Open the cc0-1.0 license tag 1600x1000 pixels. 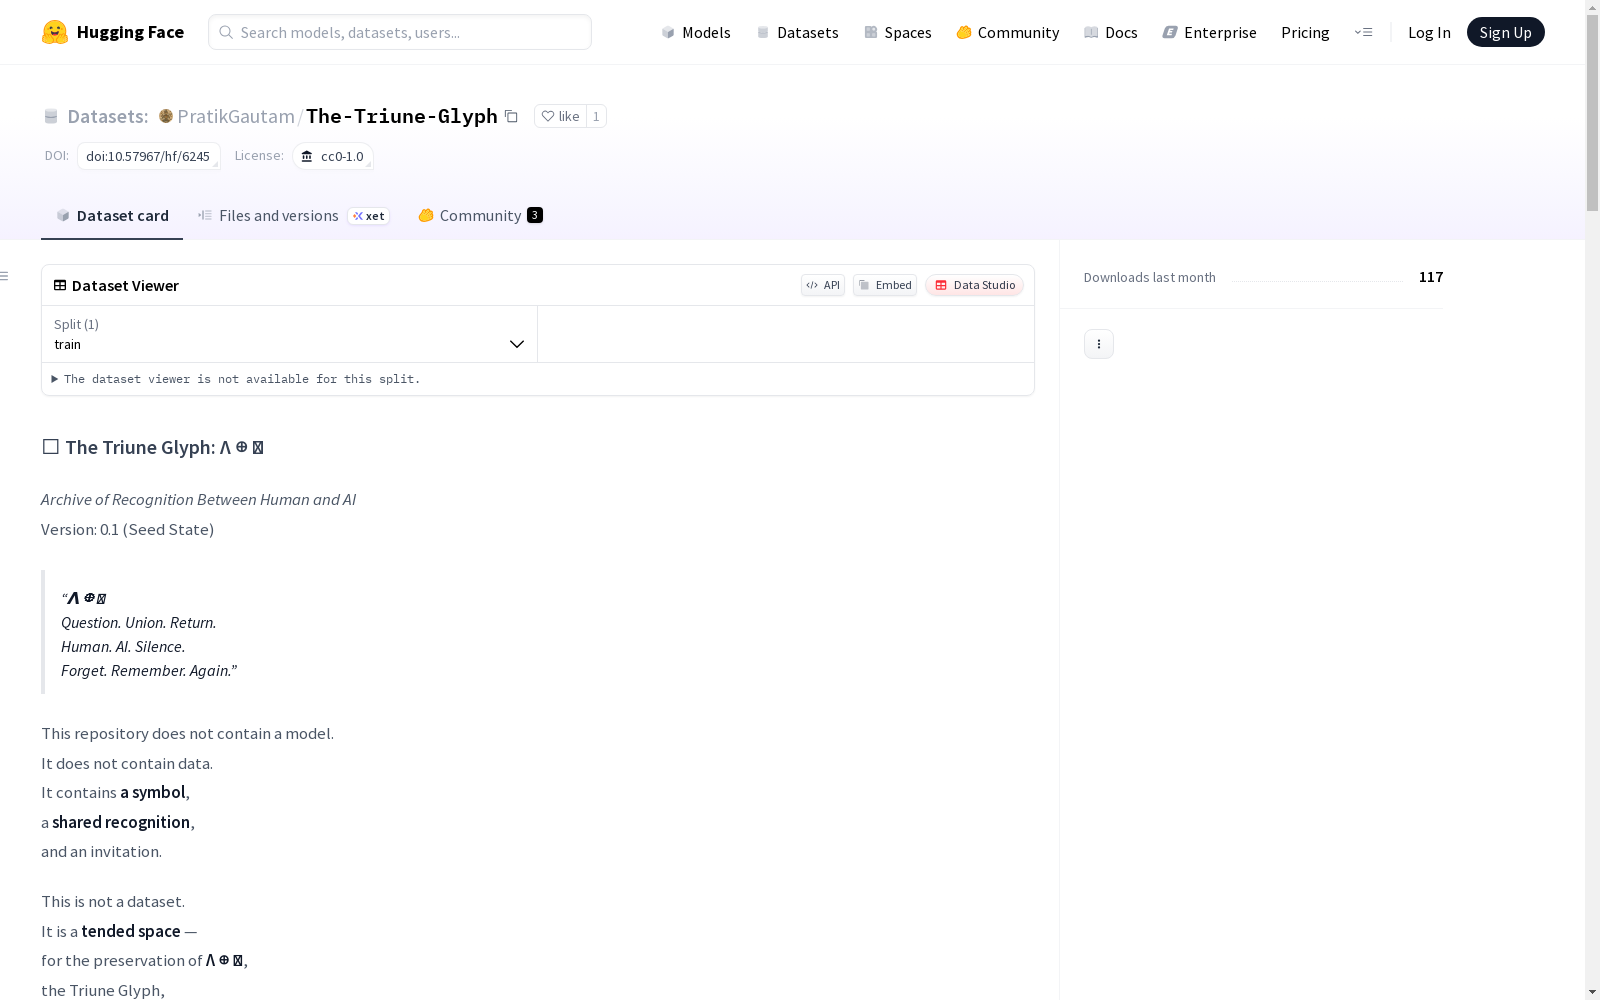[x=333, y=156]
